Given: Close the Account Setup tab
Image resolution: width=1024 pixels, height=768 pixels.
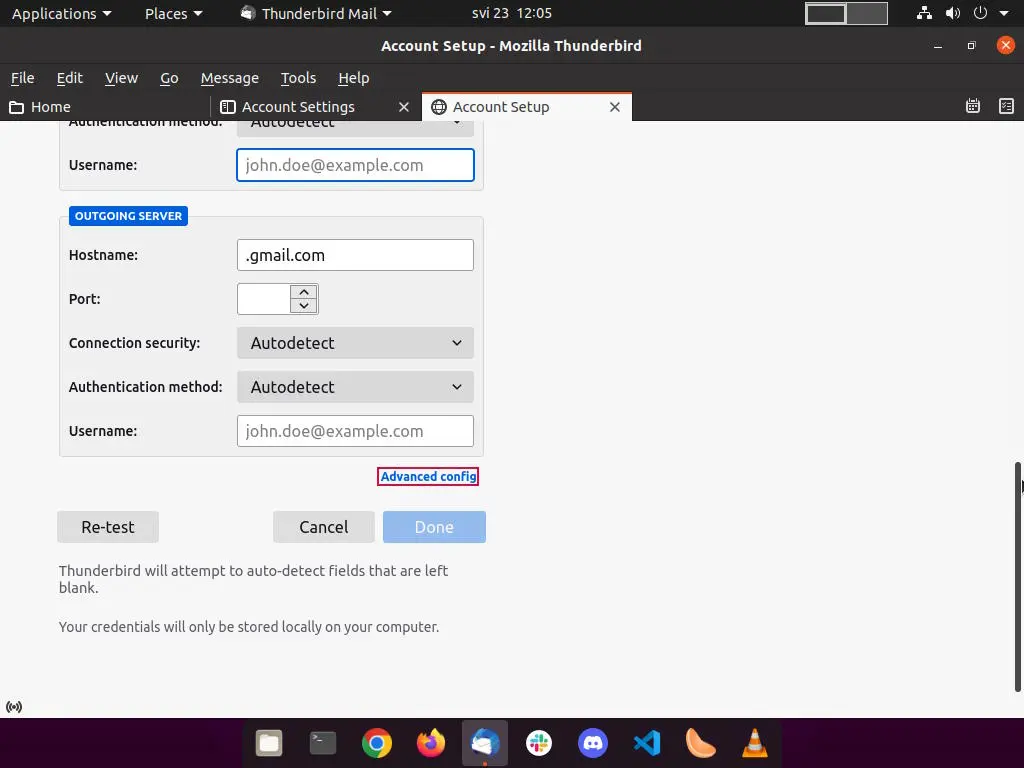Looking at the screenshot, I should click(x=615, y=107).
